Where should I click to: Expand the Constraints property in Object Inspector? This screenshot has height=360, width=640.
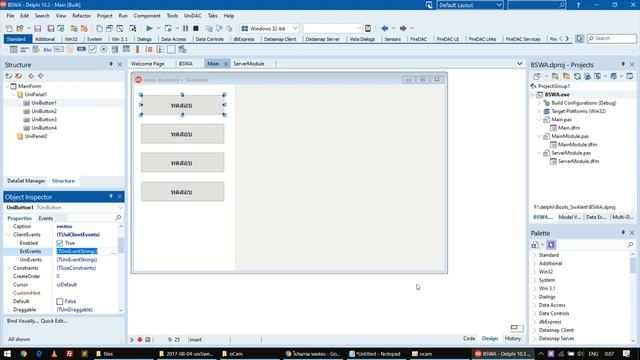[x=9, y=268]
